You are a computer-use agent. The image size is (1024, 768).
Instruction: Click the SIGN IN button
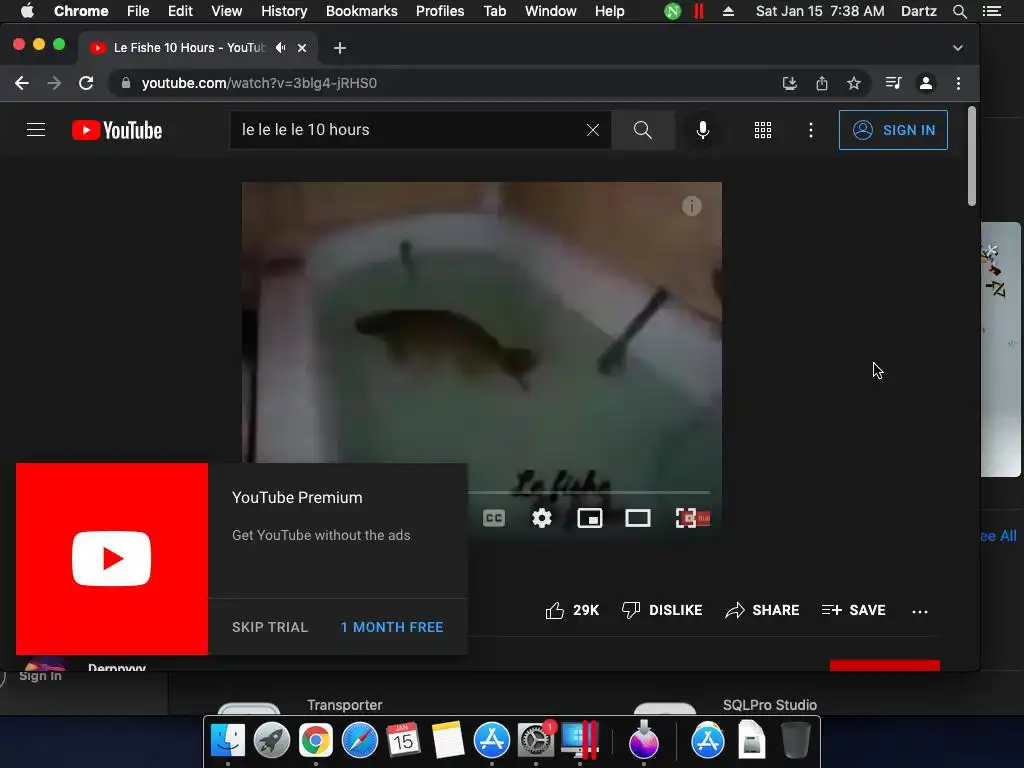click(893, 130)
